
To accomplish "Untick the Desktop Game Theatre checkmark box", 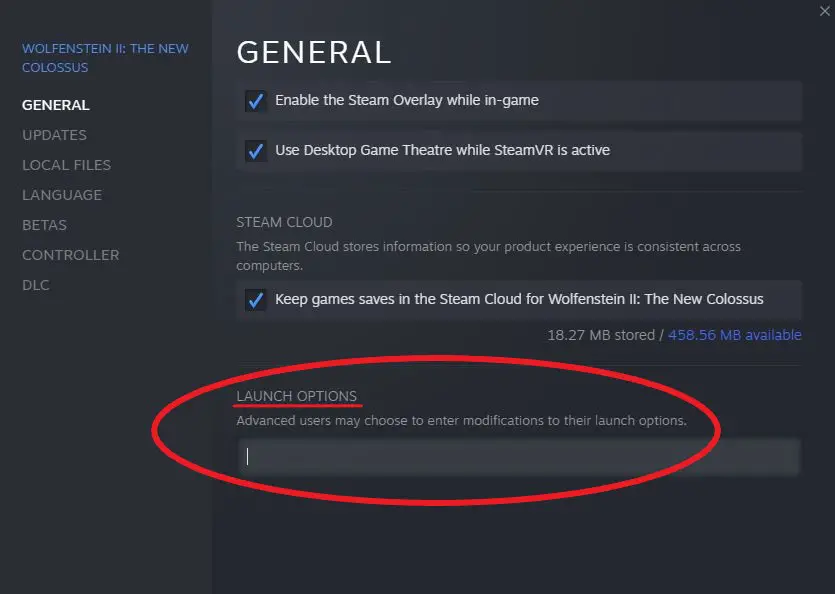I will coord(256,151).
